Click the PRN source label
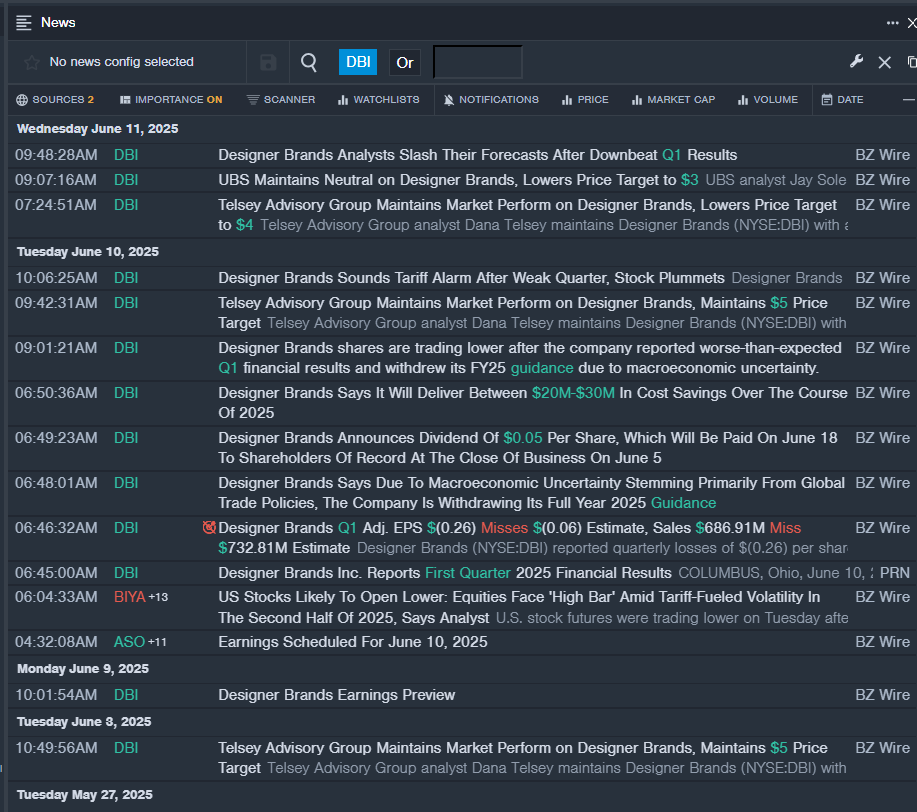917x812 pixels. pos(895,573)
